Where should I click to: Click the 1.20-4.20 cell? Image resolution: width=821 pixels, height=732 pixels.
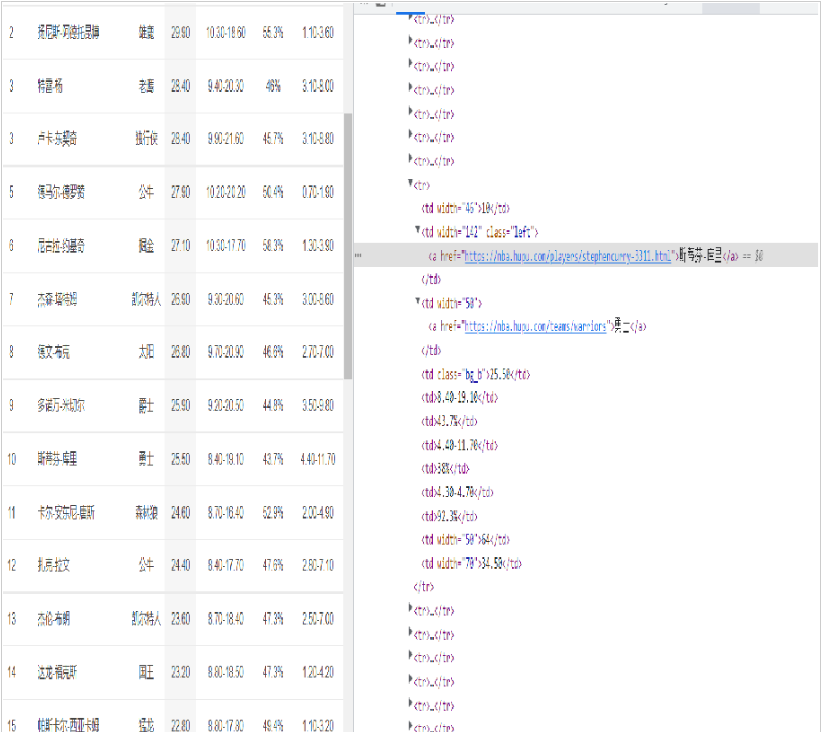click(x=318, y=672)
